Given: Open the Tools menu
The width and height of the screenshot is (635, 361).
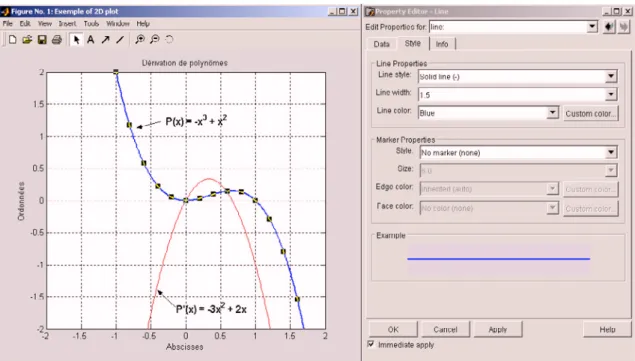Looking at the screenshot, I should point(91,23).
